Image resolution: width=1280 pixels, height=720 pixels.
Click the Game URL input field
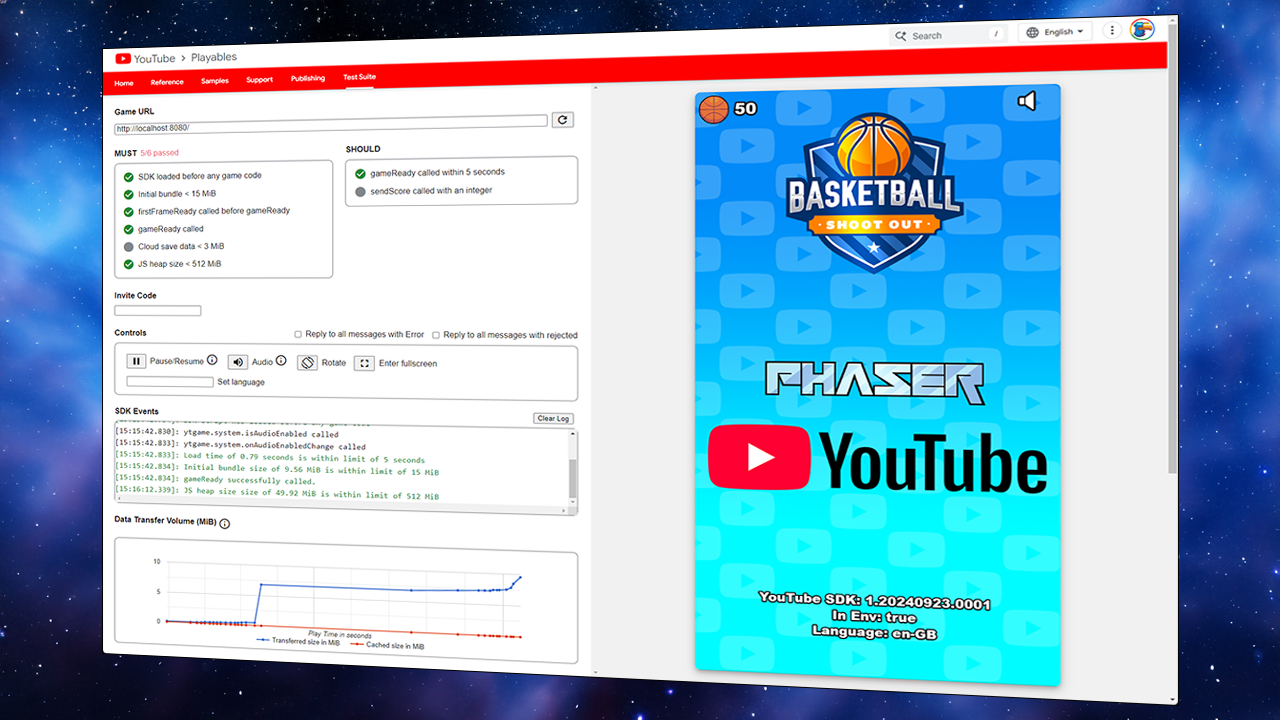point(331,125)
